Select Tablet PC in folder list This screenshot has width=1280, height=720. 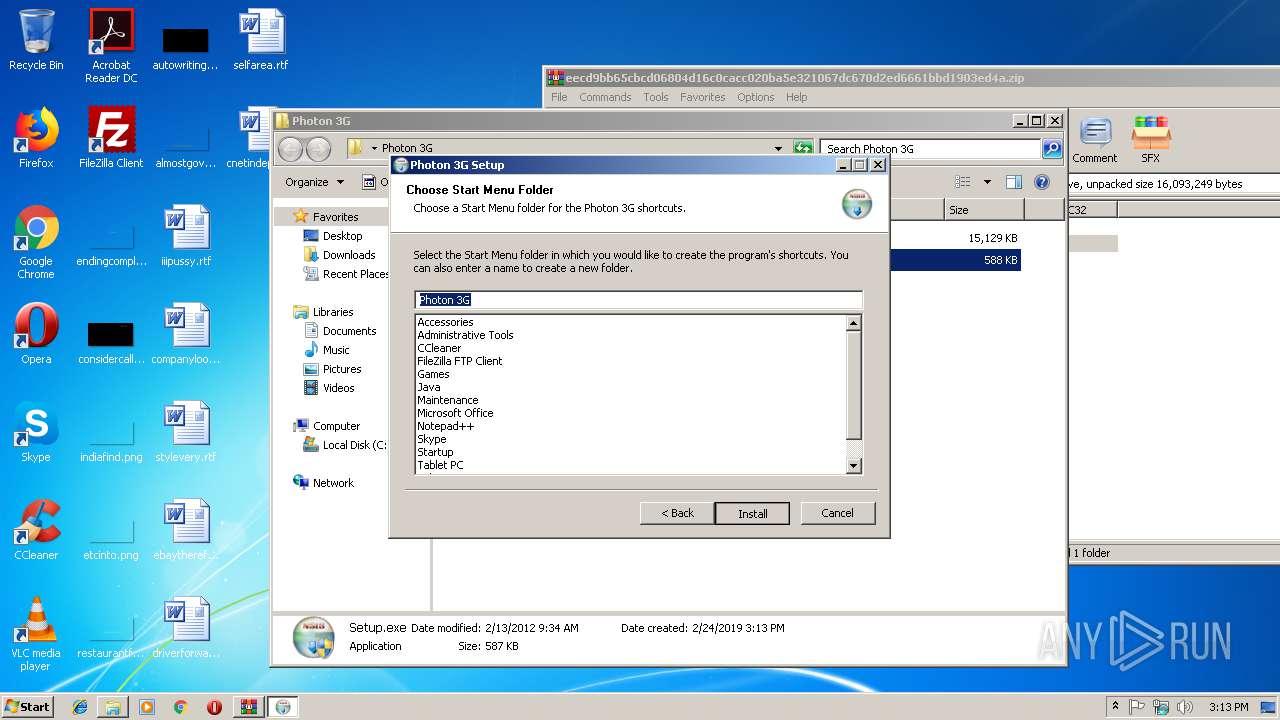point(440,465)
